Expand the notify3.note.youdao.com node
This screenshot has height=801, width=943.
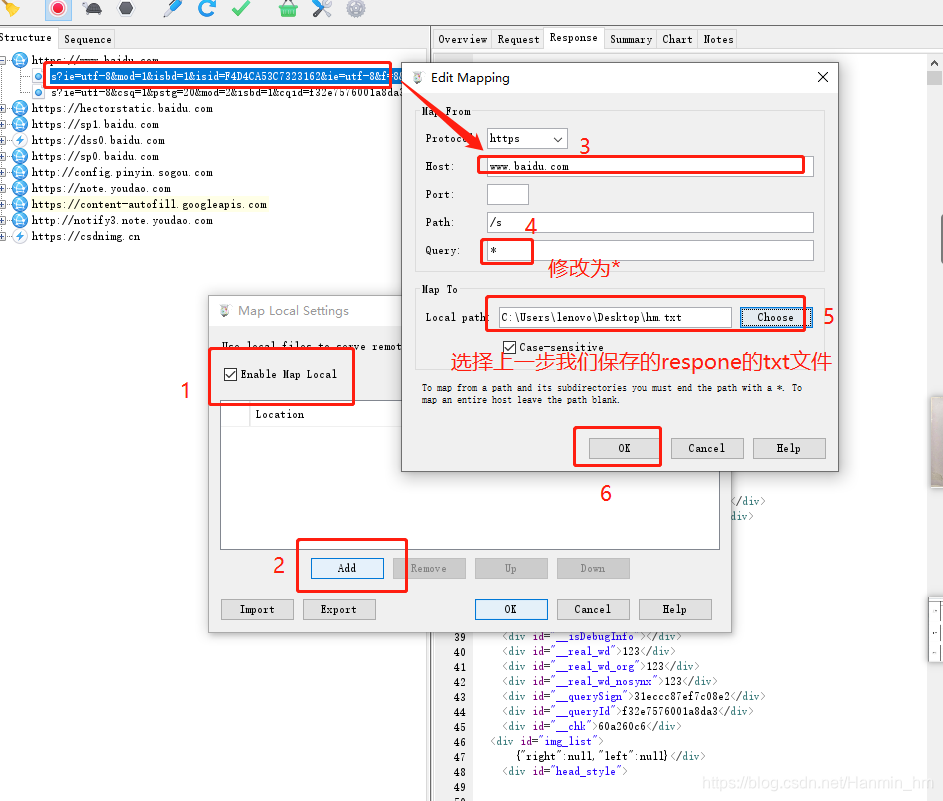(3, 221)
